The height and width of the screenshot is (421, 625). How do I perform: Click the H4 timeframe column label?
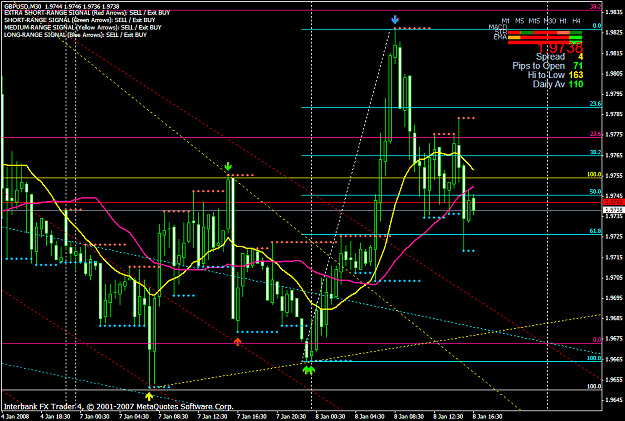click(x=576, y=21)
